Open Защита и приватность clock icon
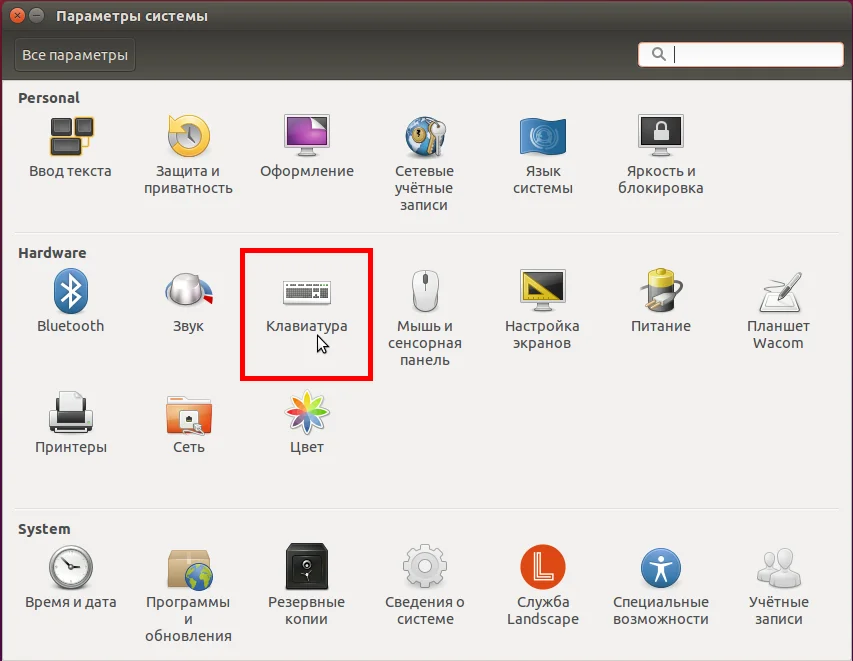The image size is (853, 661). pos(188,135)
